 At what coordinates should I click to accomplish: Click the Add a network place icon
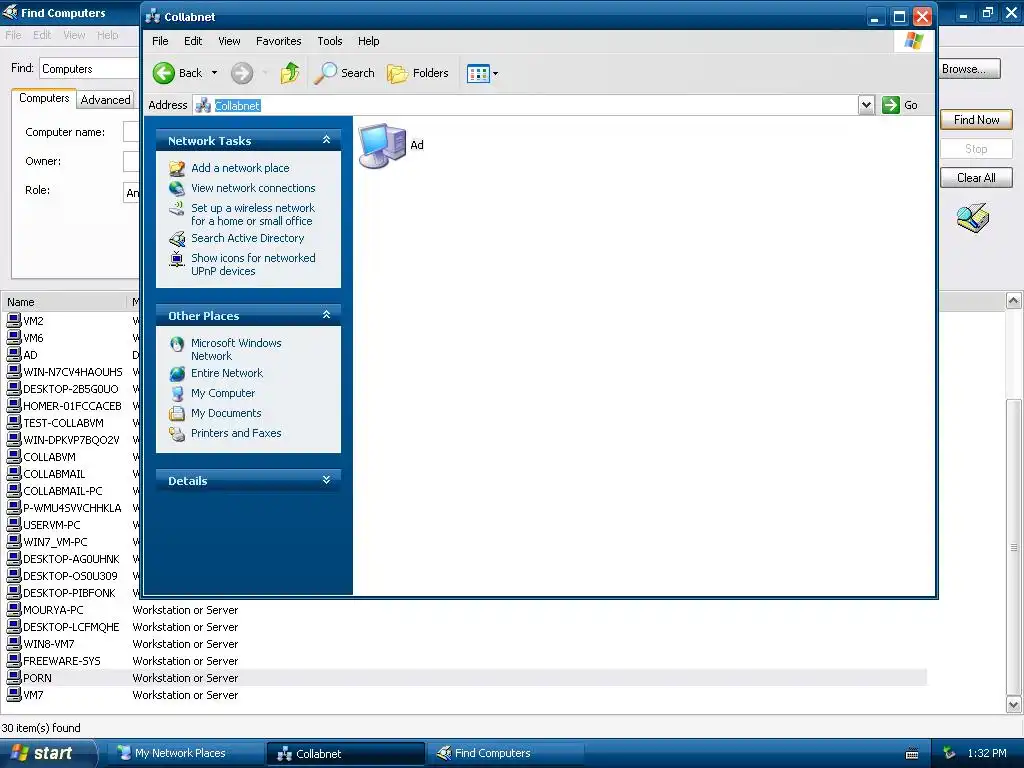[x=177, y=168]
